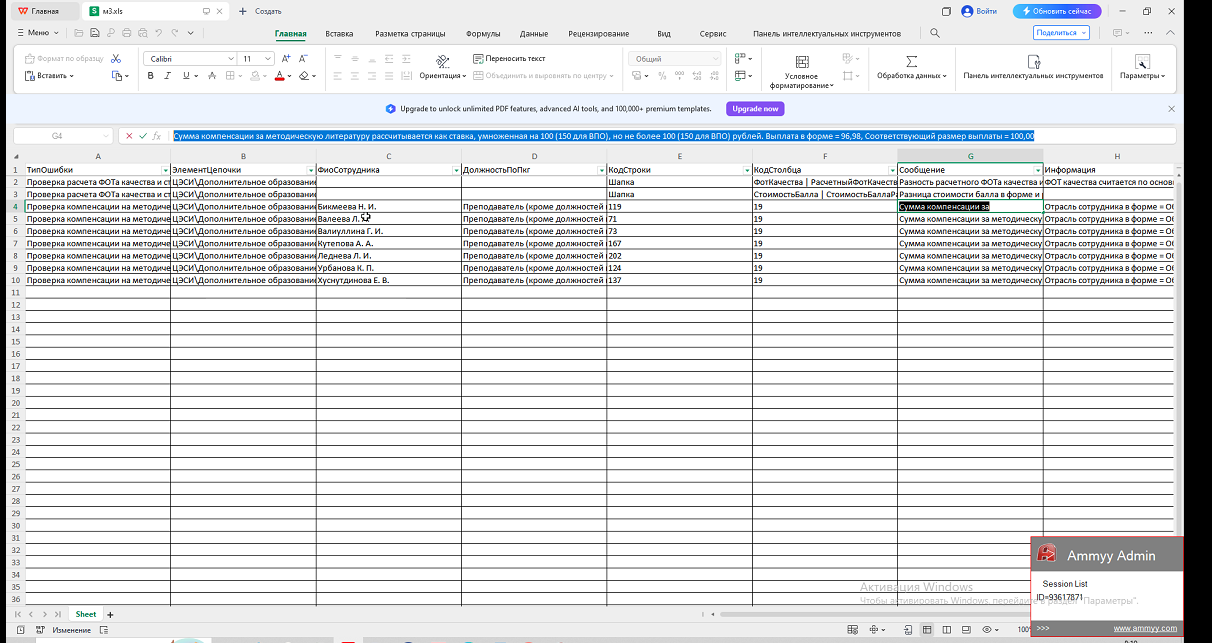Click the Войти sign-in button
1212x643 pixels.
pos(979,11)
